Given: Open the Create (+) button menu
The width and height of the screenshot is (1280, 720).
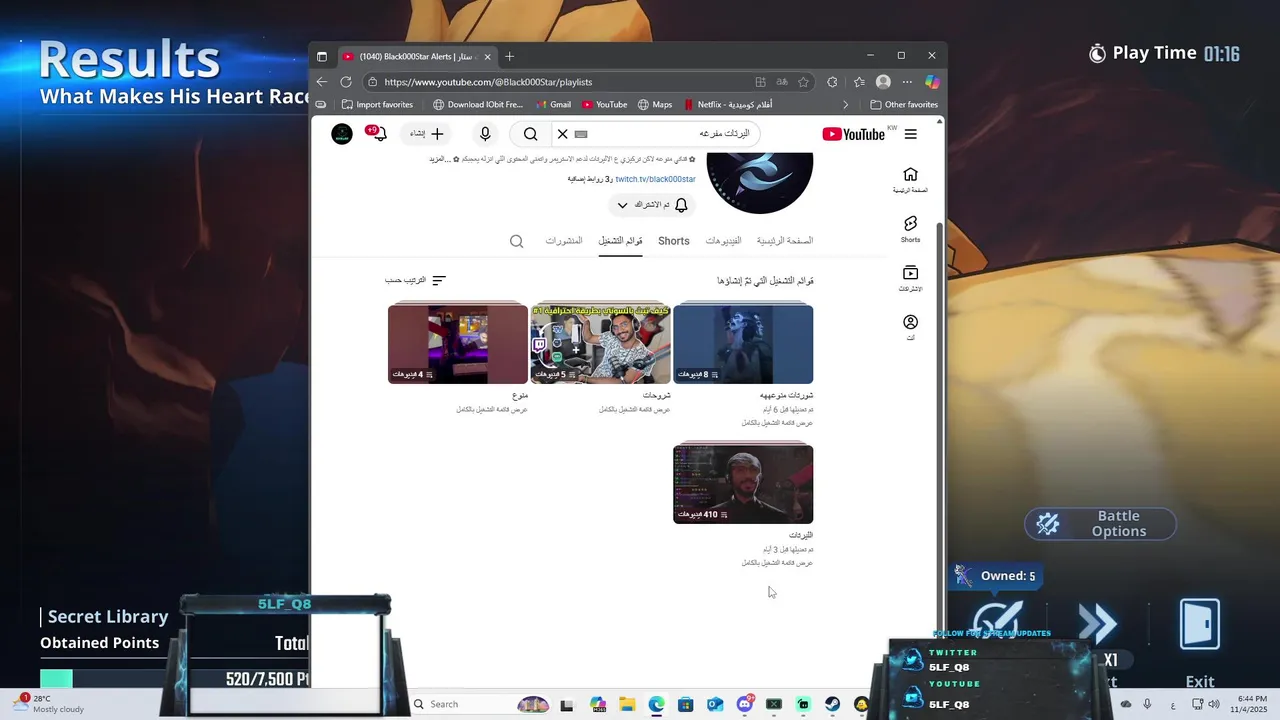Looking at the screenshot, I should click(x=427, y=134).
